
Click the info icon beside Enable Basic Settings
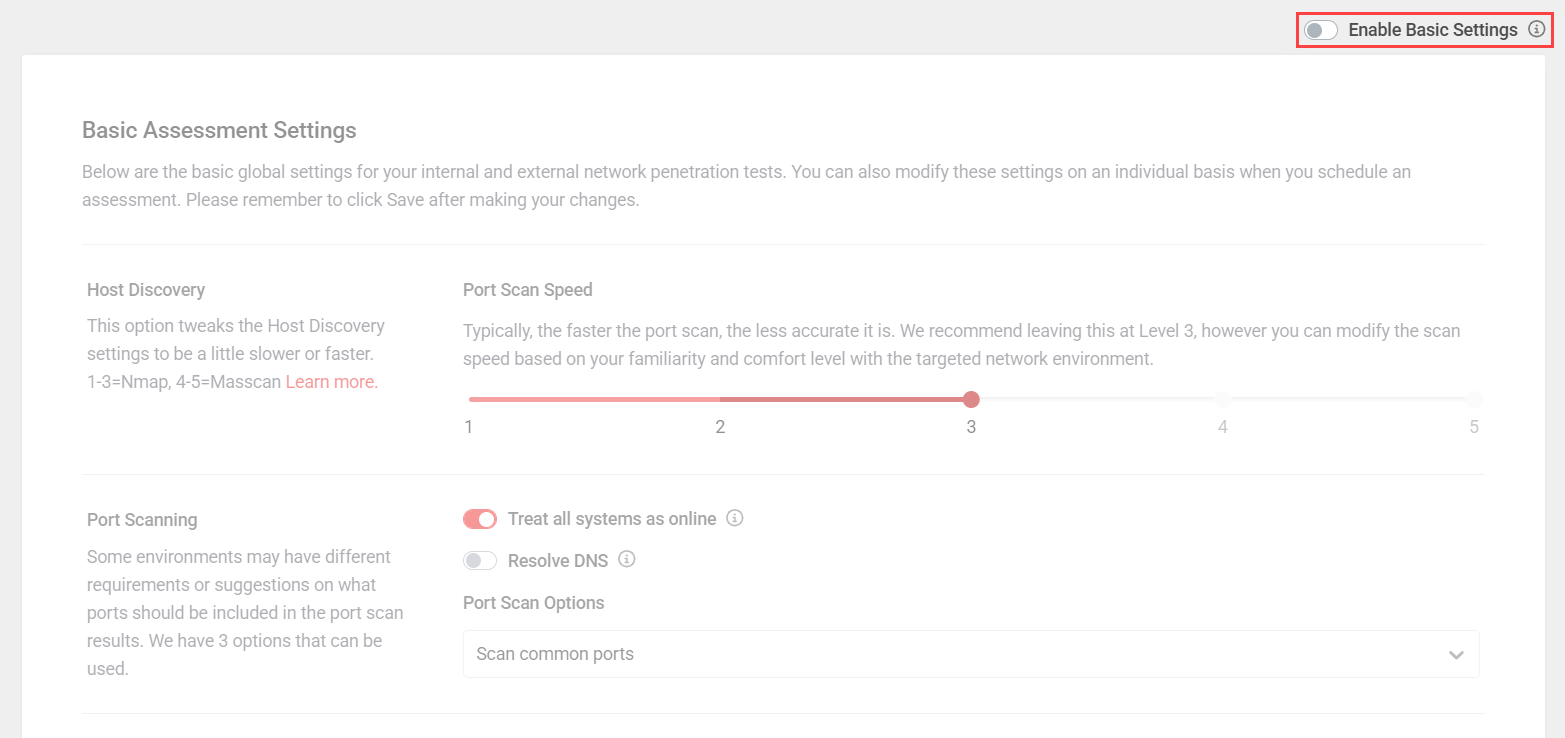point(1537,30)
